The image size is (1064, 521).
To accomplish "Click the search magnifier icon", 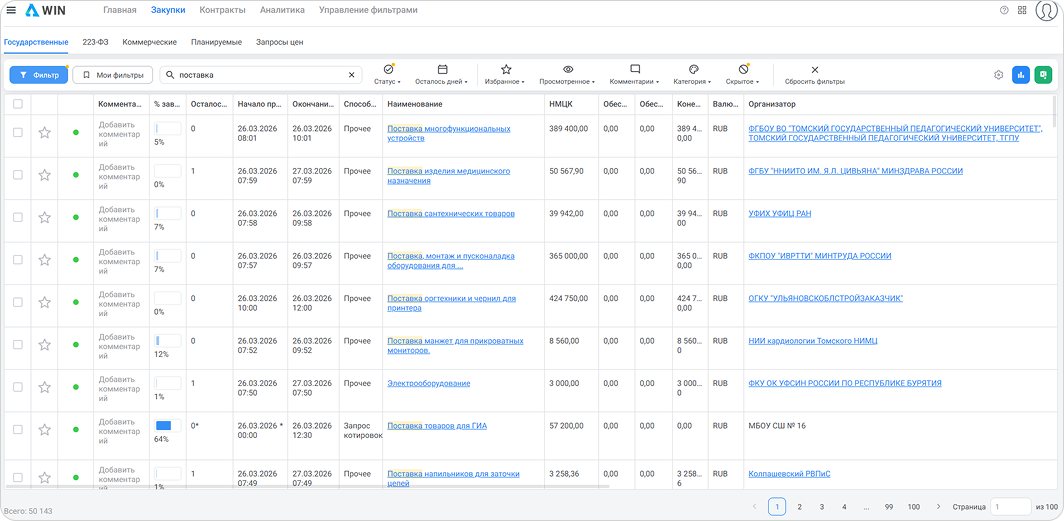I will (170, 75).
